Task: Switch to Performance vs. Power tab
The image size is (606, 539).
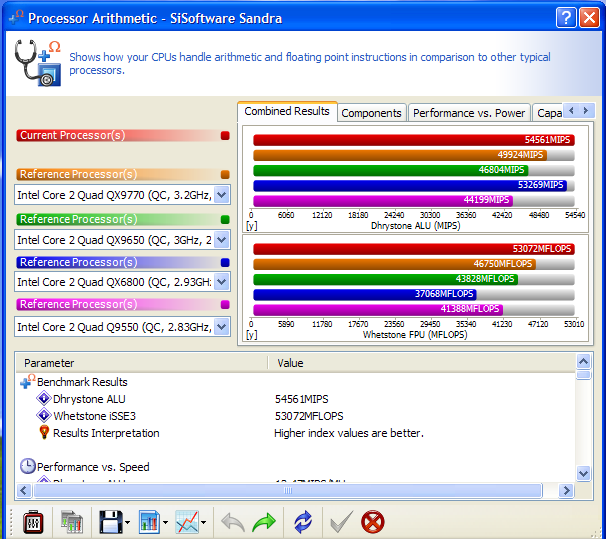Action: (x=469, y=113)
